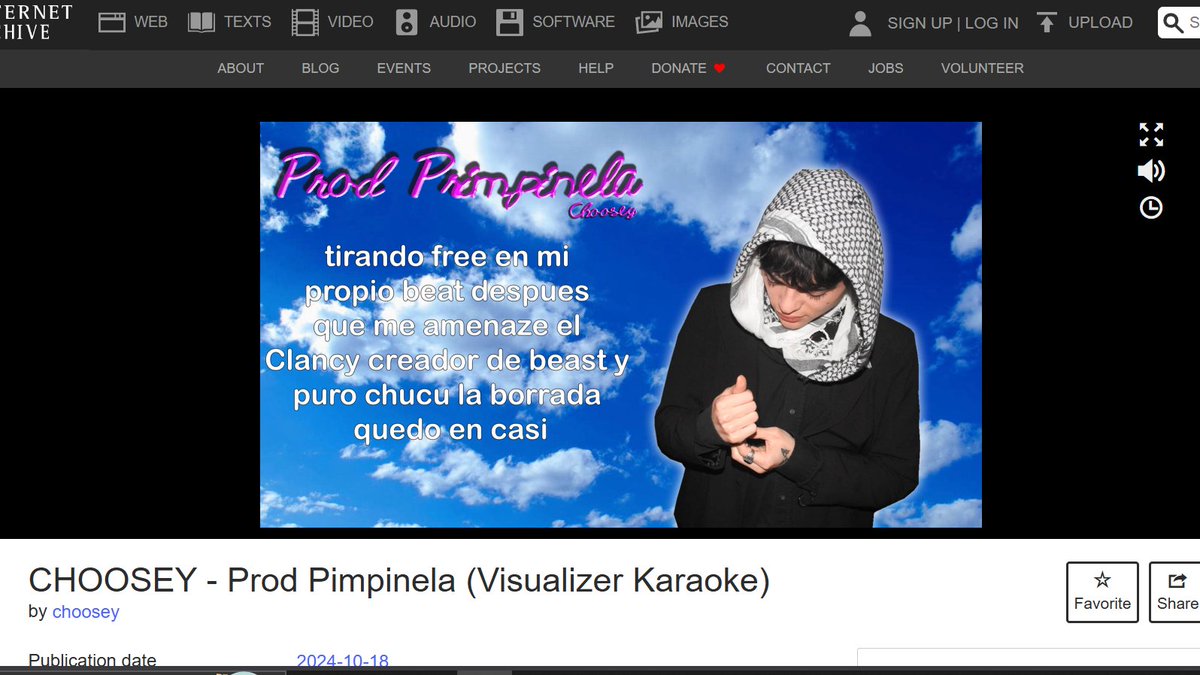Open the Audio speaker icon
1200x675 pixels.
[x=407, y=22]
